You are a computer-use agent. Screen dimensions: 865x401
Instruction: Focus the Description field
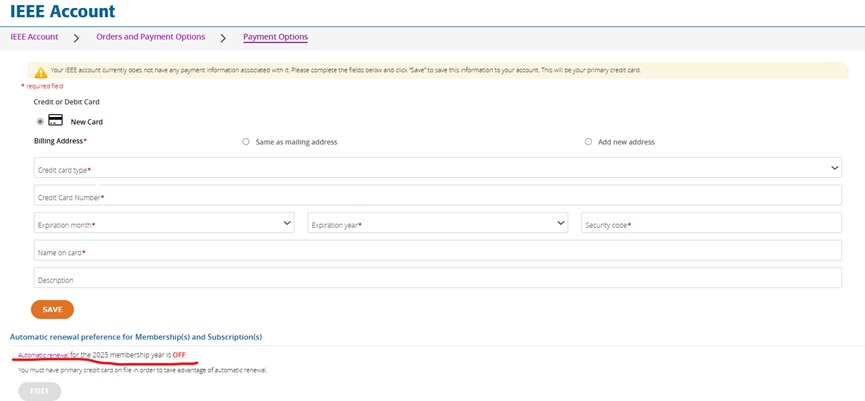coord(437,278)
